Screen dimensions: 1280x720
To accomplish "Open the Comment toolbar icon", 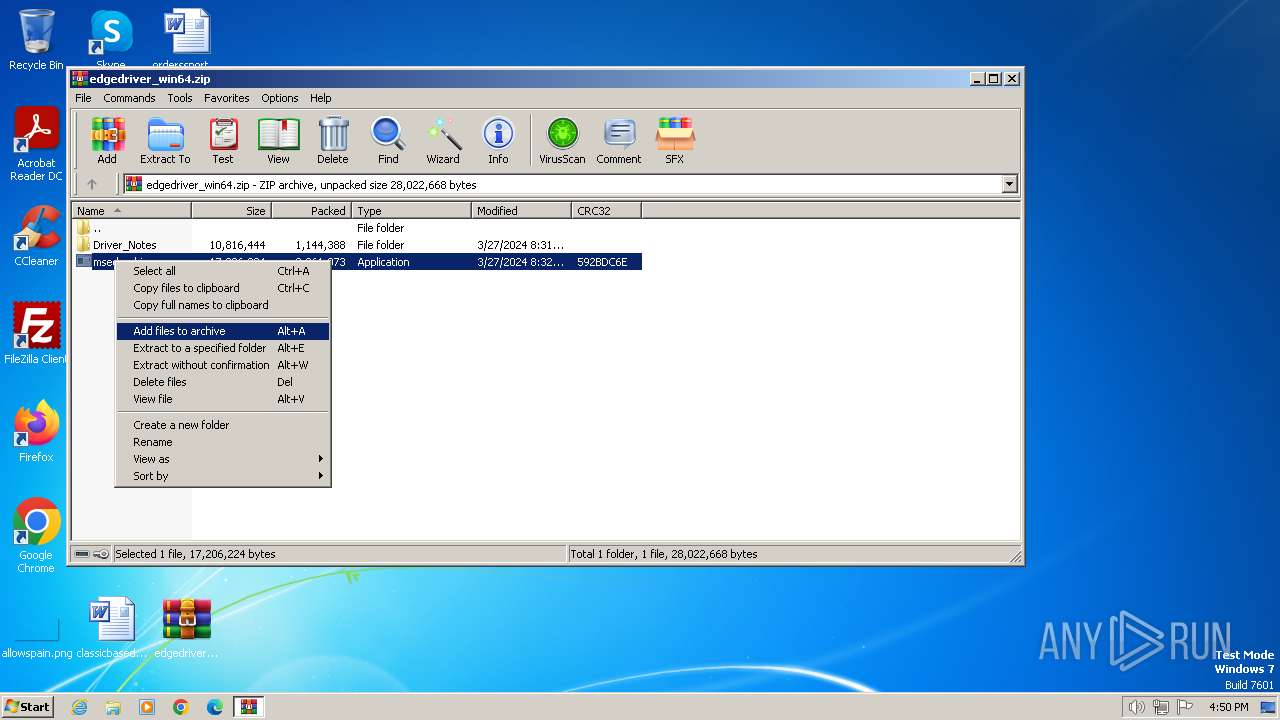I will coord(619,140).
